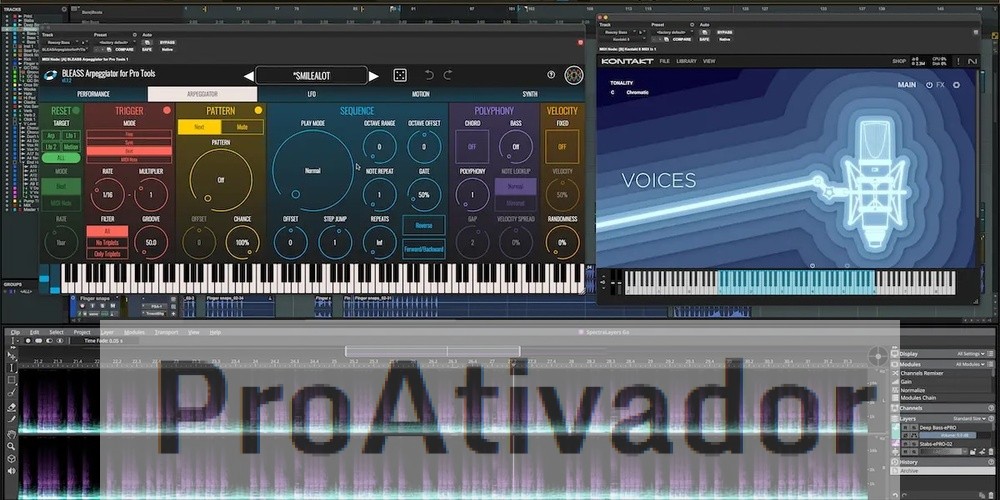Switch to the Motion tab
Screen dimensions: 1000x500
pyautogui.click(x=420, y=94)
